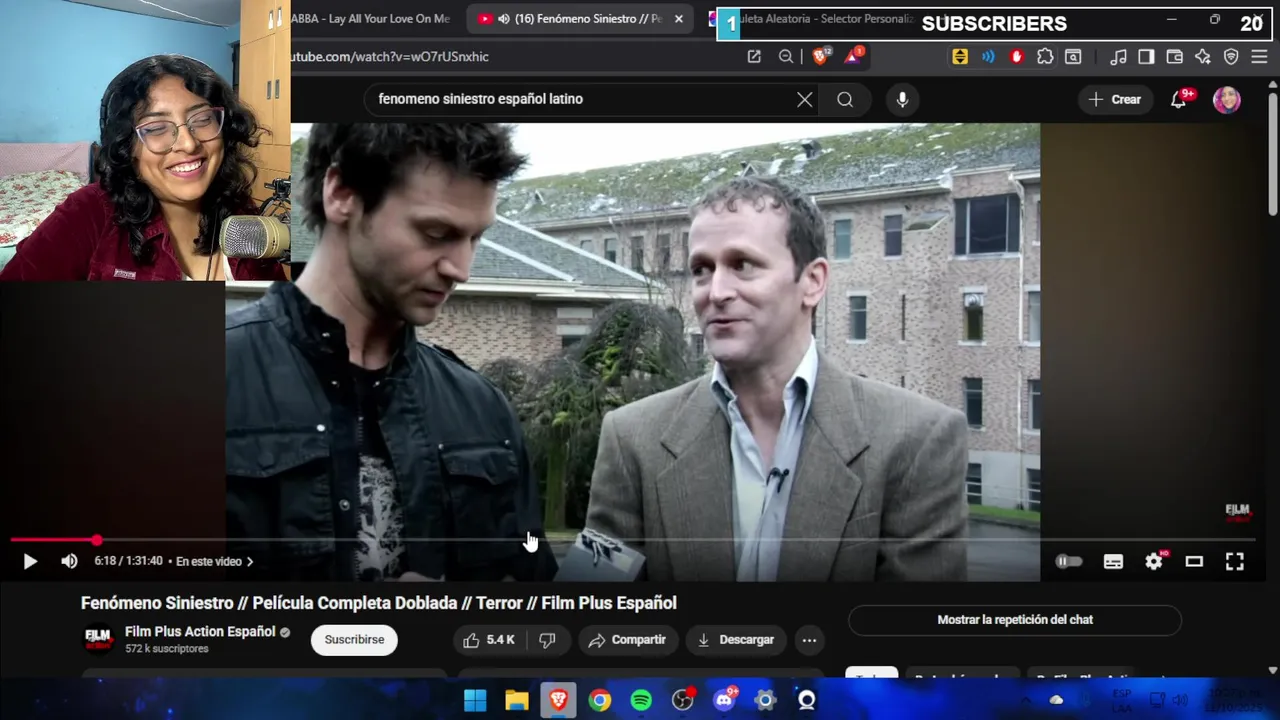The height and width of the screenshot is (720, 1280).
Task: Close the Fenómeno Siniestro browser tab
Action: click(x=679, y=19)
